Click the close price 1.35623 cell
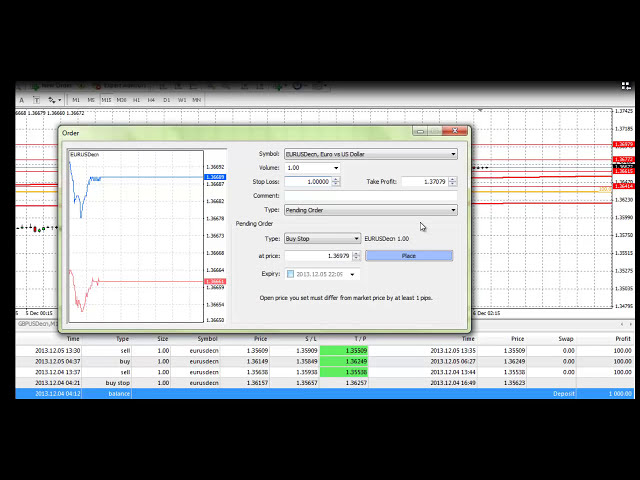 tap(514, 383)
